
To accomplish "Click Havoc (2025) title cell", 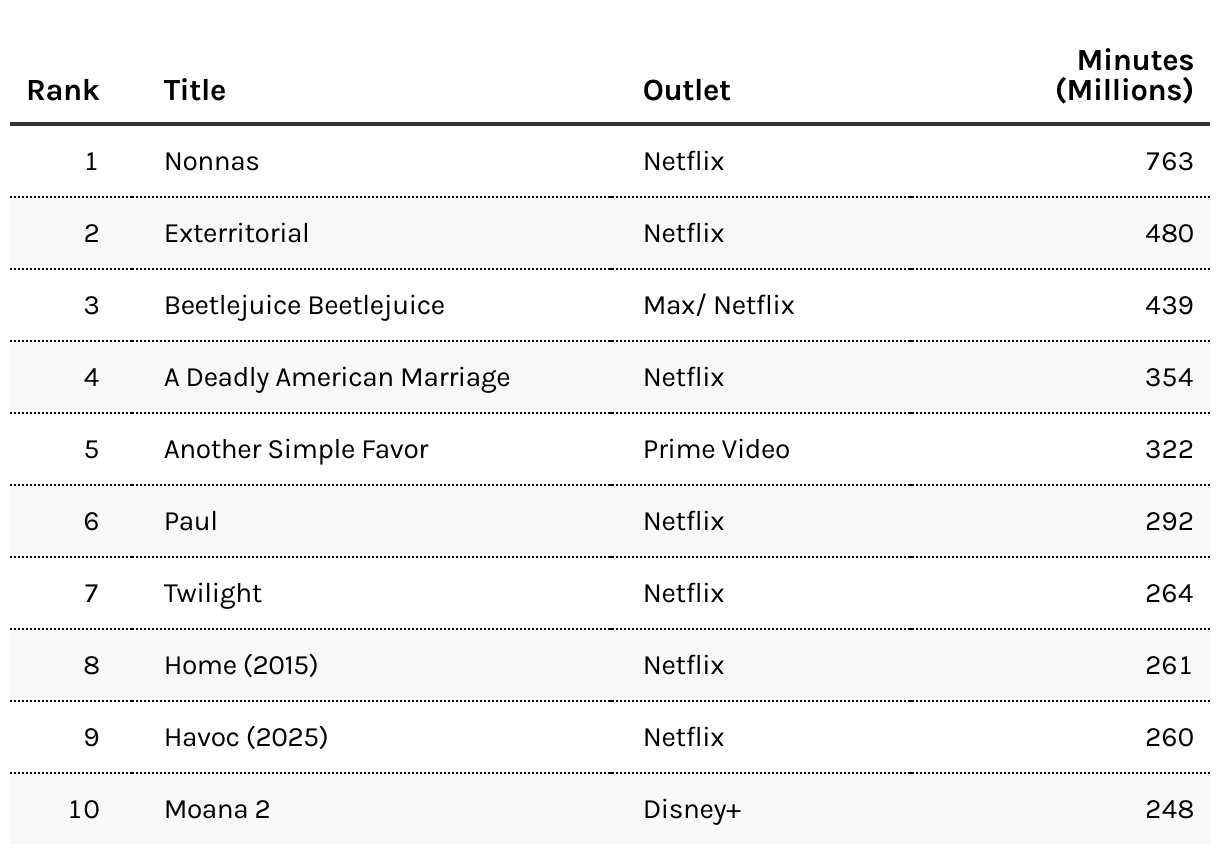I will click(x=246, y=737).
